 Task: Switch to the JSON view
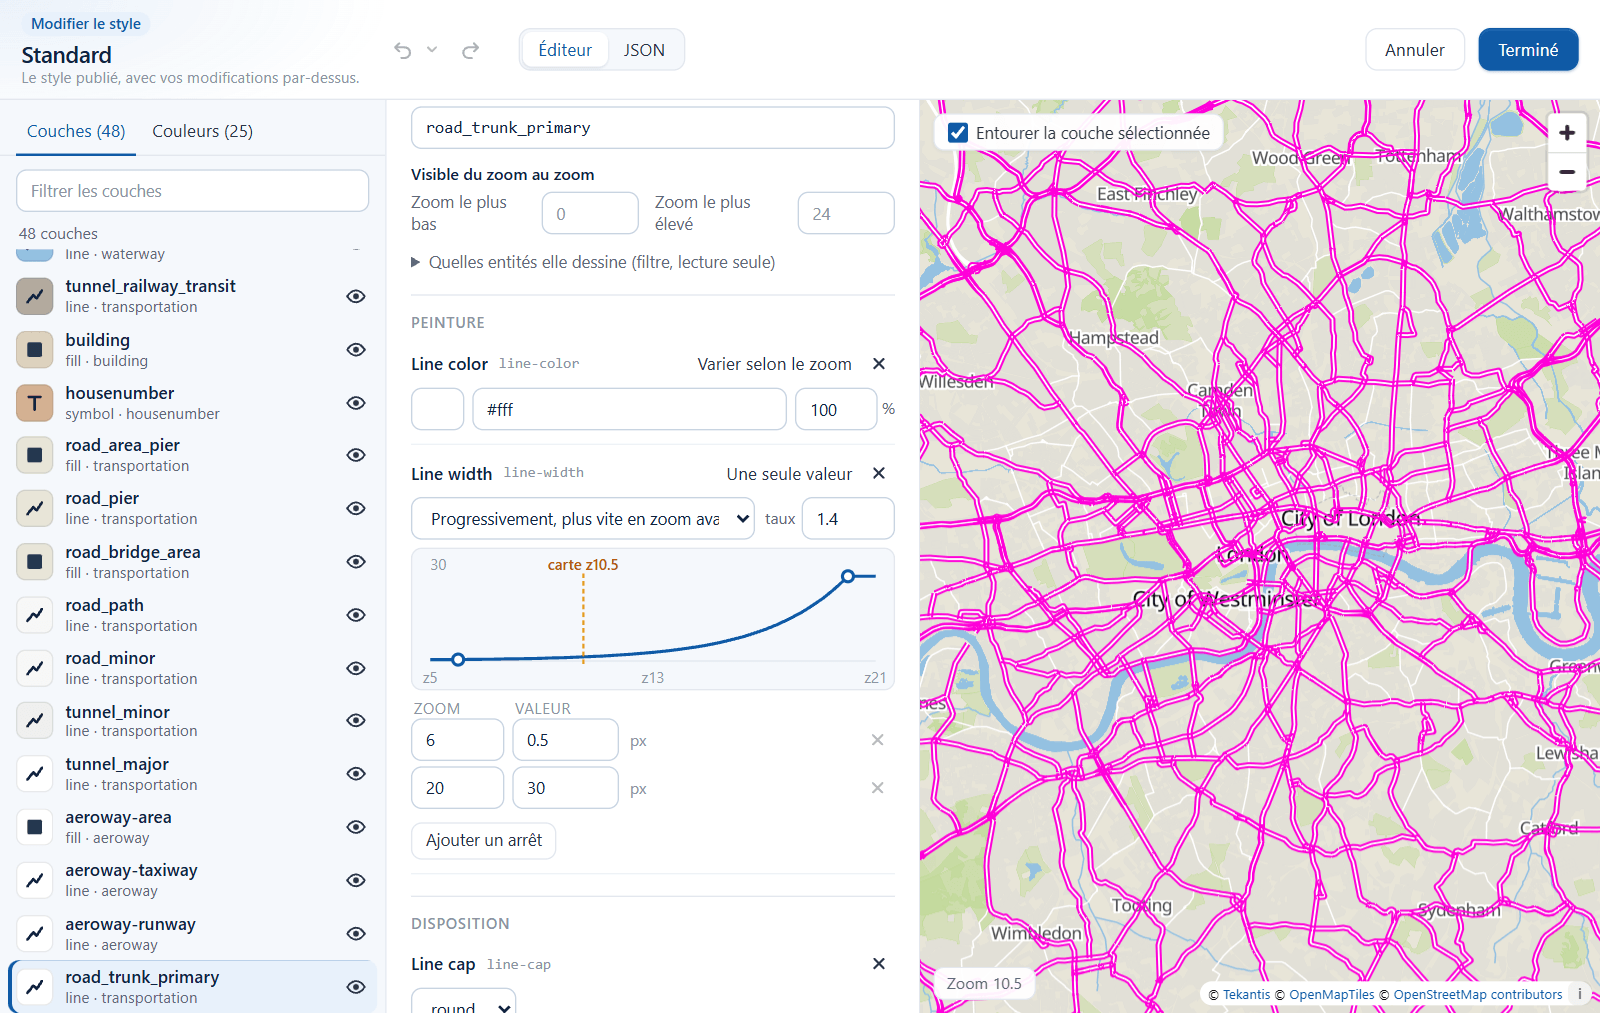644,50
